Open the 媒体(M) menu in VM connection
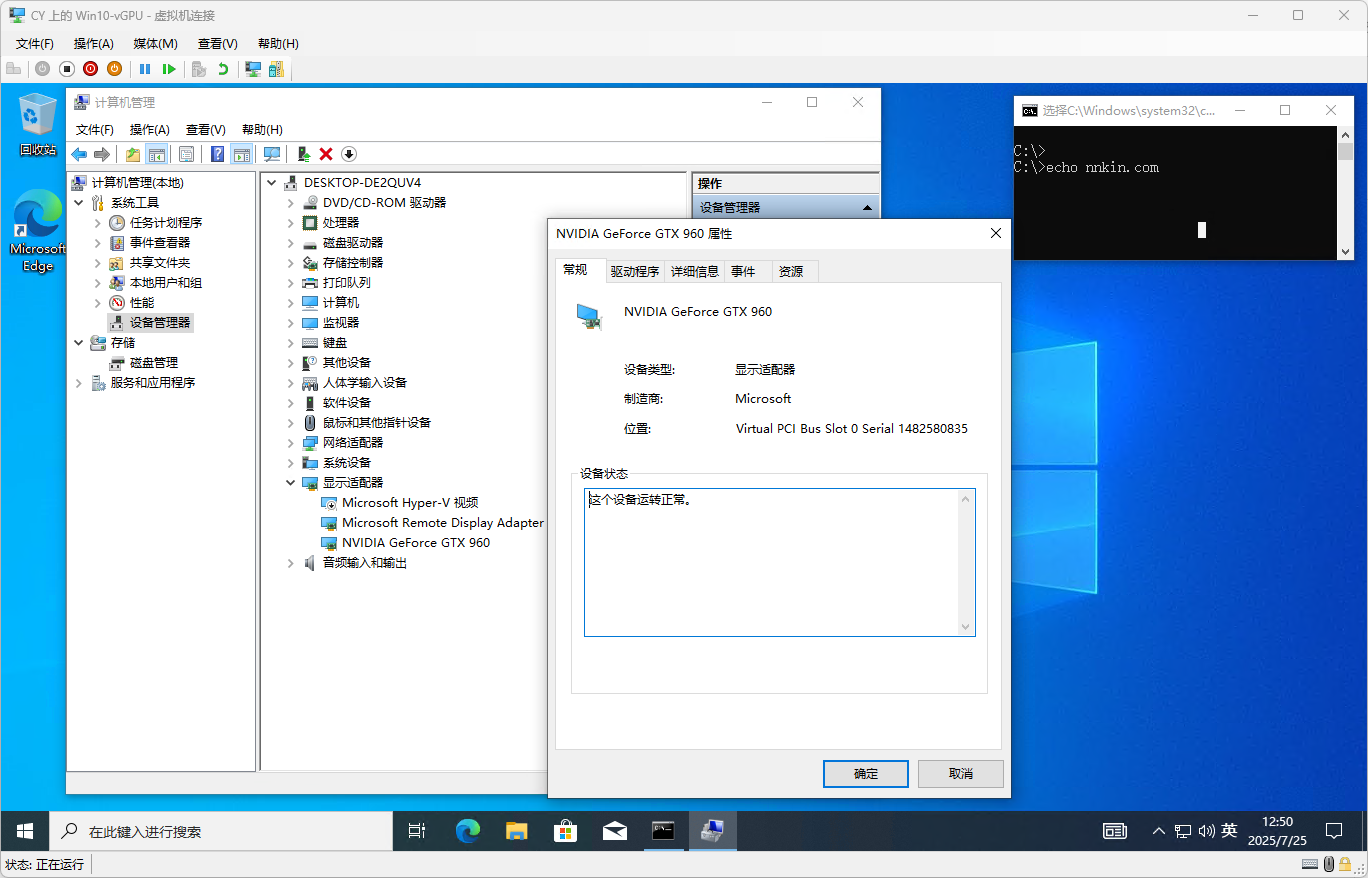Screen dimensions: 1368x878 coord(155,44)
